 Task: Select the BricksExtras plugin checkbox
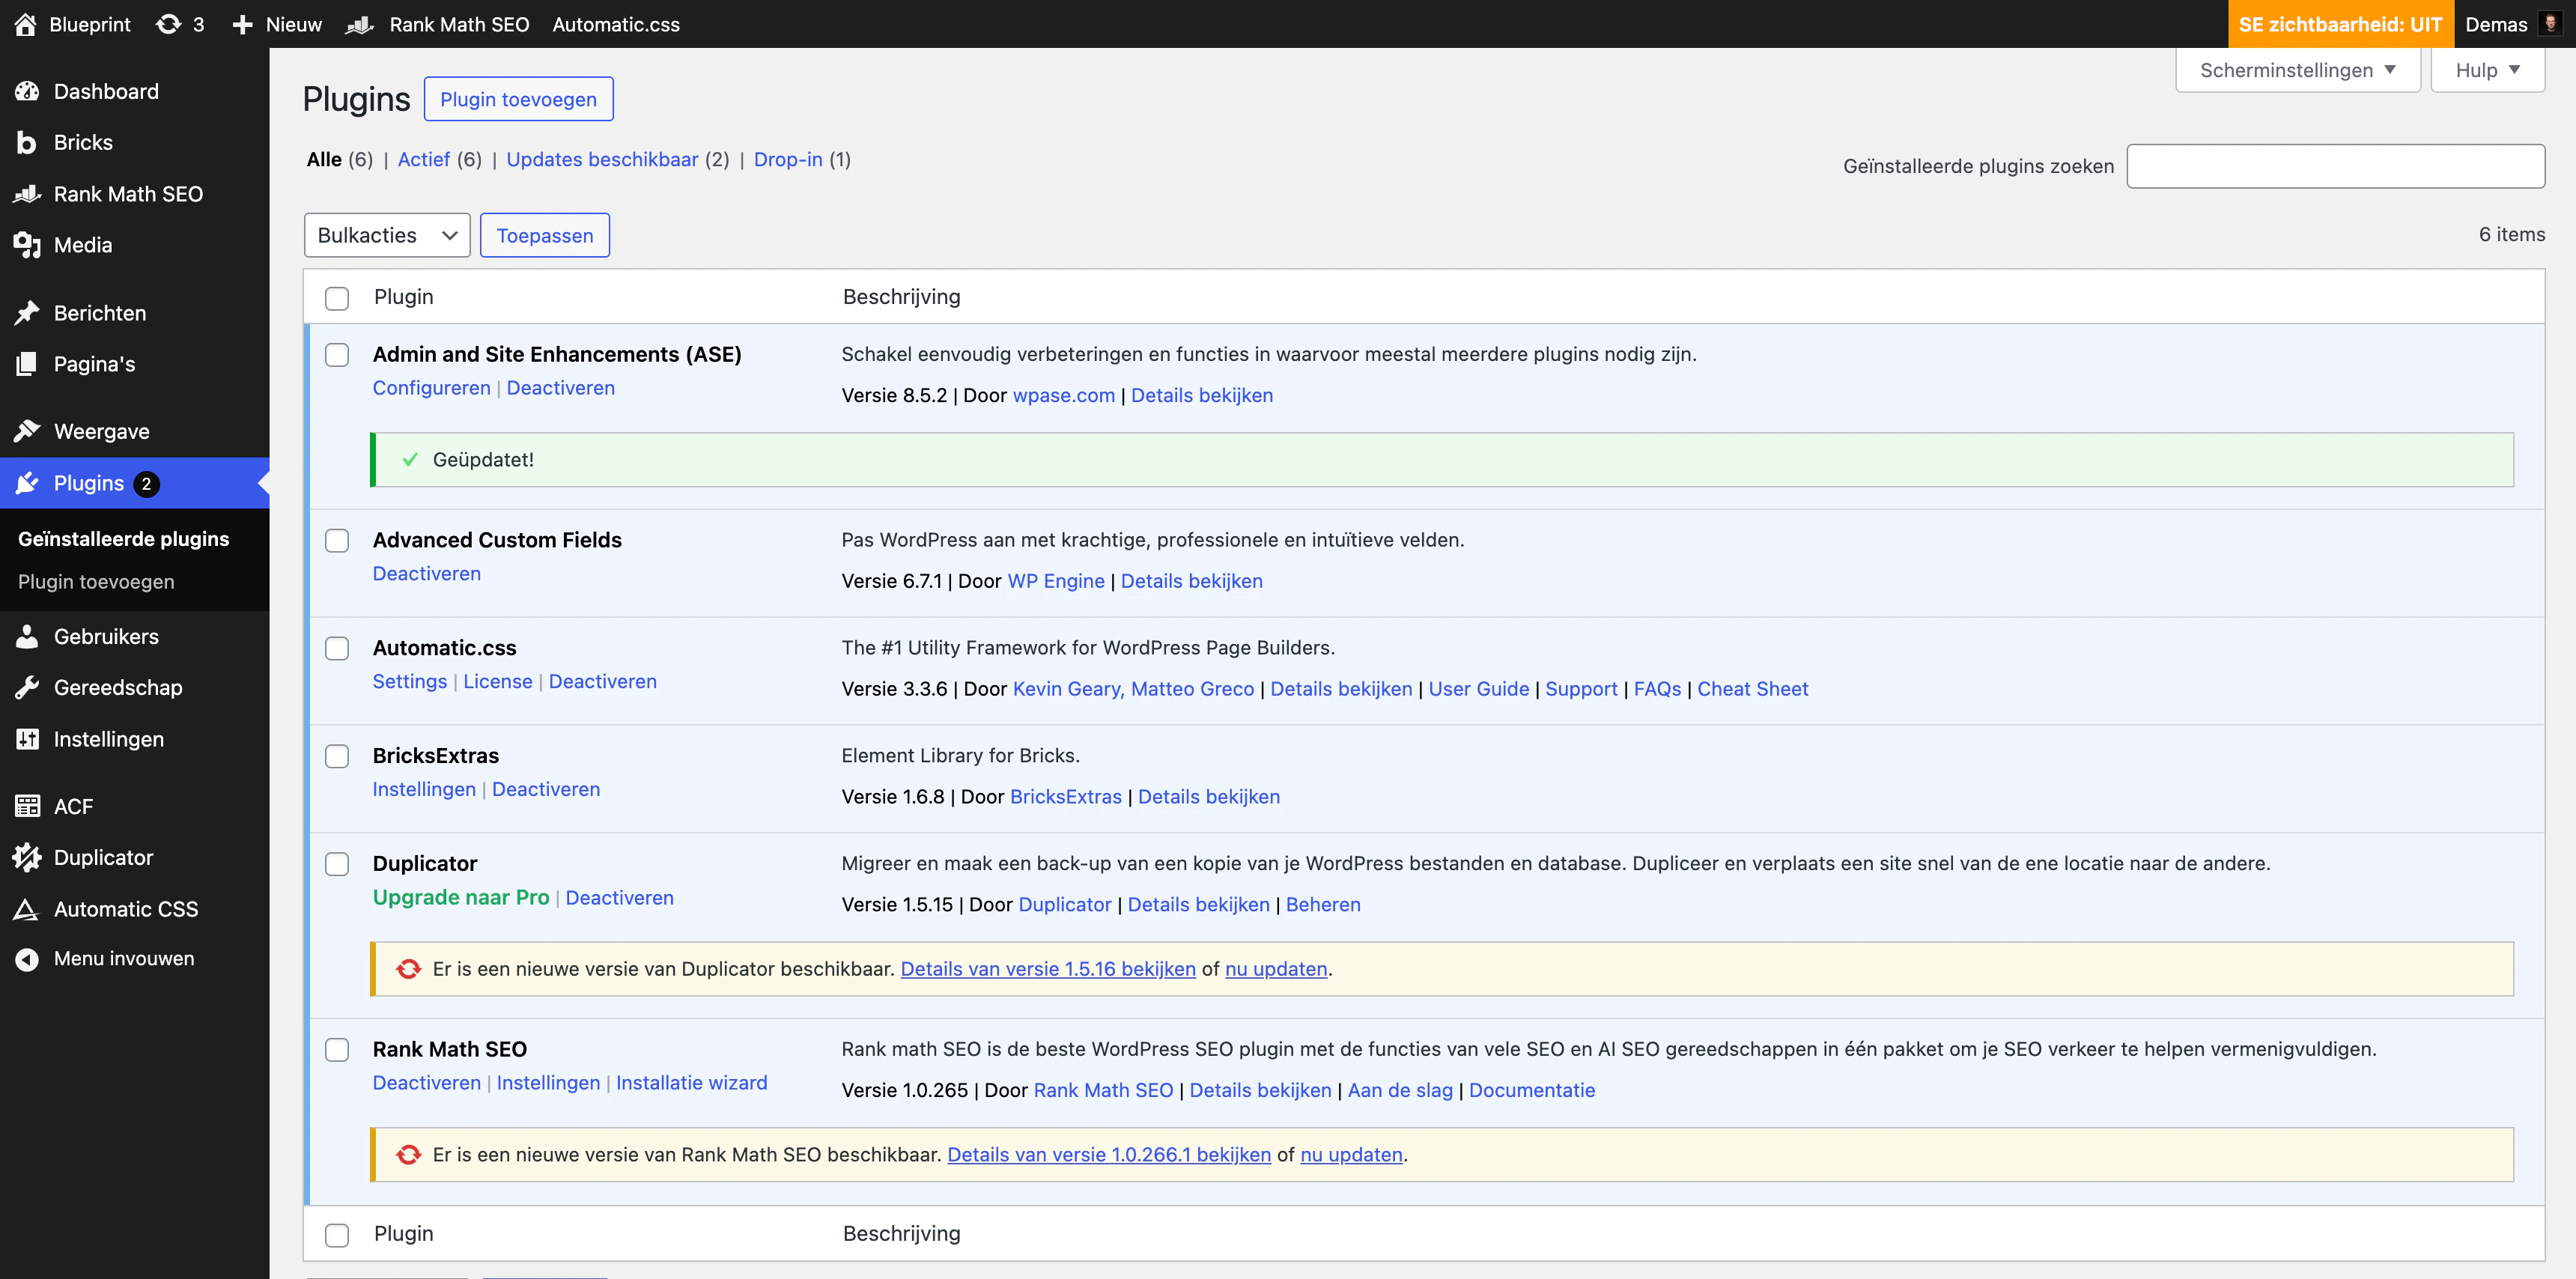coord(337,757)
